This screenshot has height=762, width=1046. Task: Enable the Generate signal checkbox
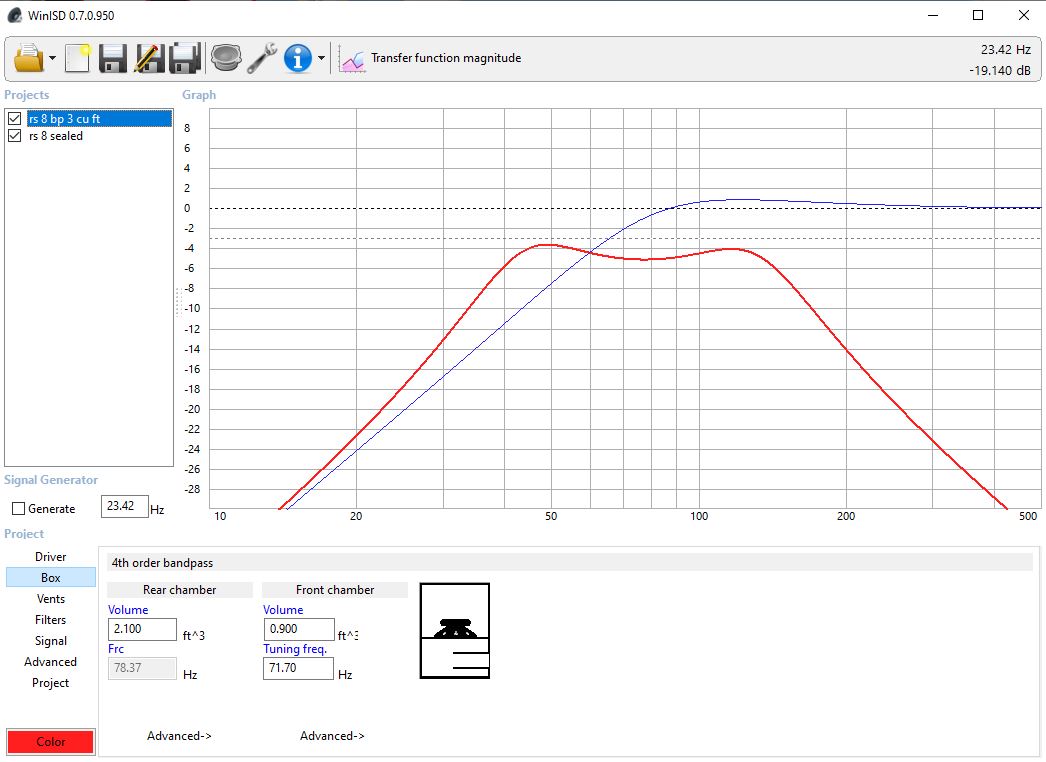pyautogui.click(x=19, y=508)
